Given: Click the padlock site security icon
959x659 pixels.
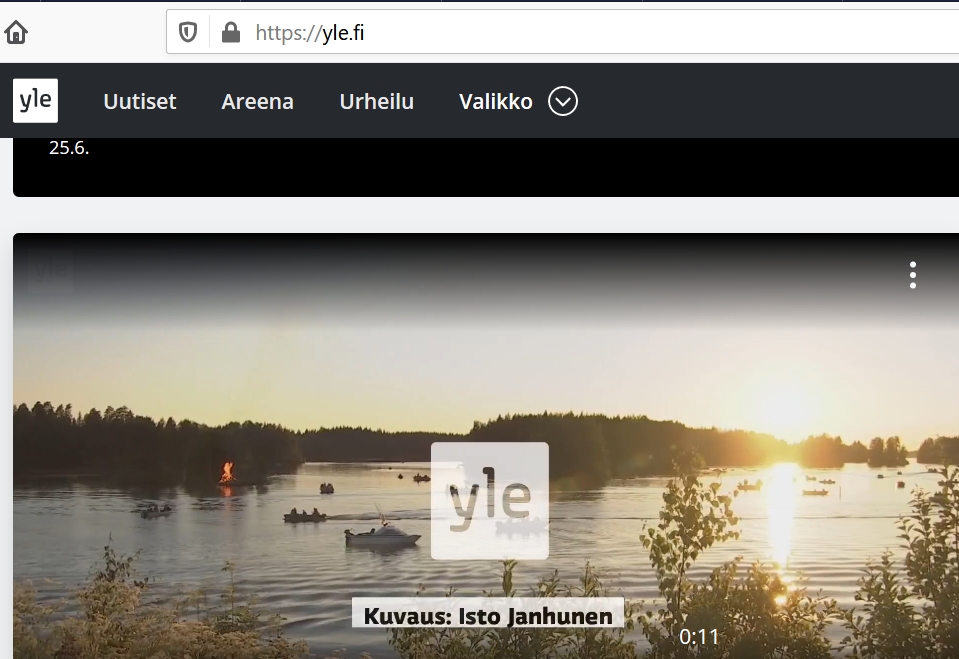Looking at the screenshot, I should pos(230,33).
